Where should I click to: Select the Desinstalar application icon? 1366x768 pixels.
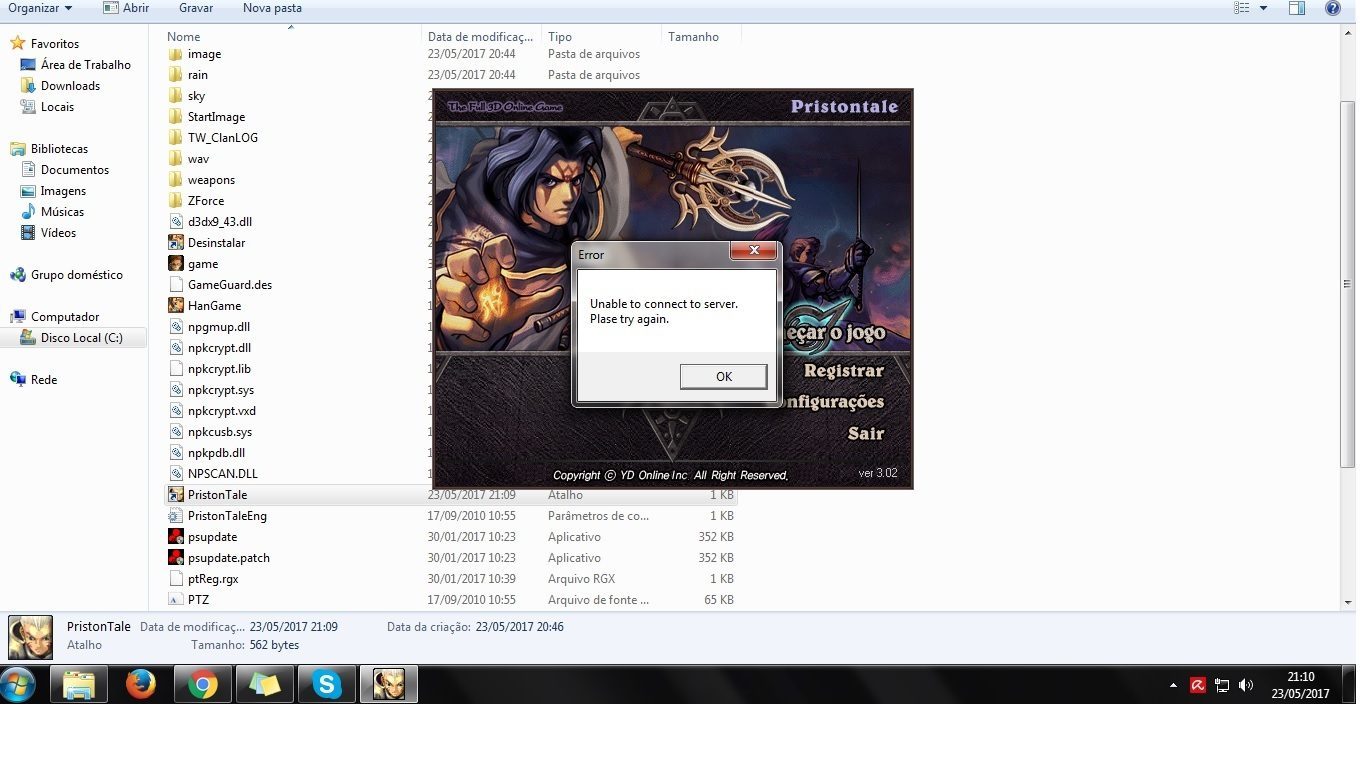pyautogui.click(x=176, y=243)
